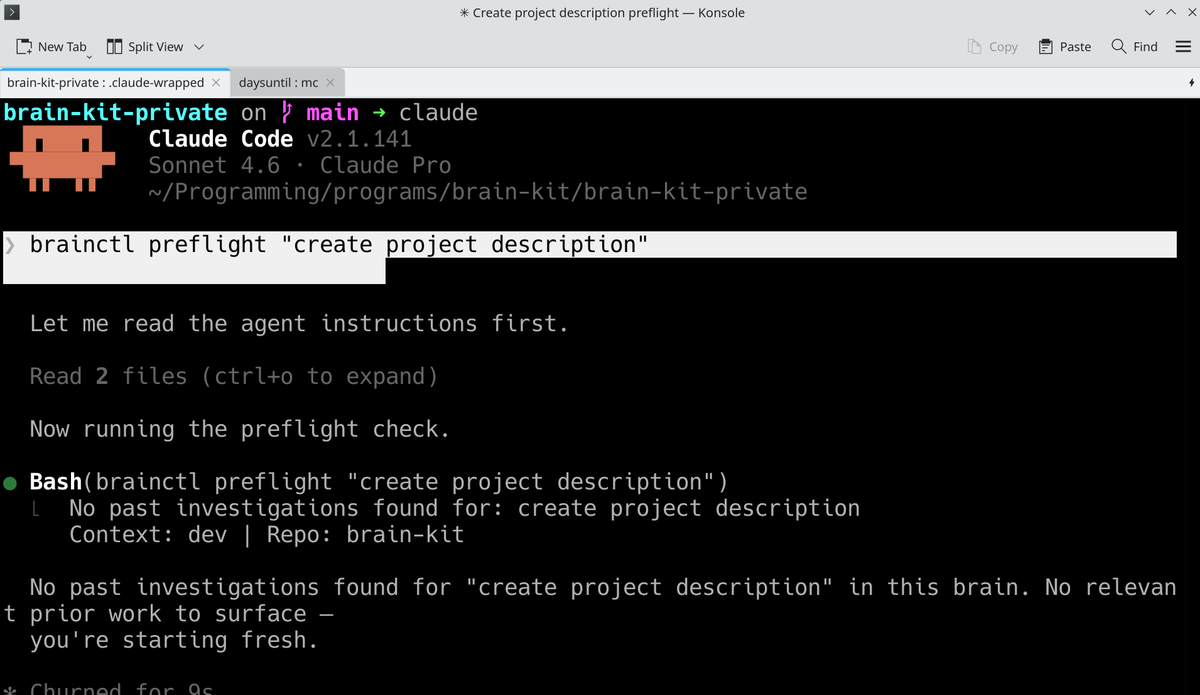
Task: Click the project path ~/Programming/programs/brain-kit text
Action: [478, 192]
